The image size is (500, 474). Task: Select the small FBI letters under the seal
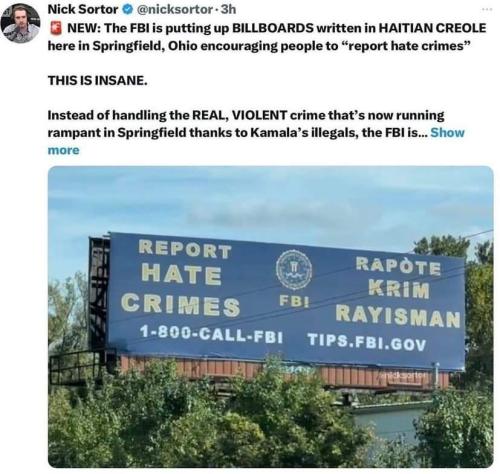click(x=294, y=301)
